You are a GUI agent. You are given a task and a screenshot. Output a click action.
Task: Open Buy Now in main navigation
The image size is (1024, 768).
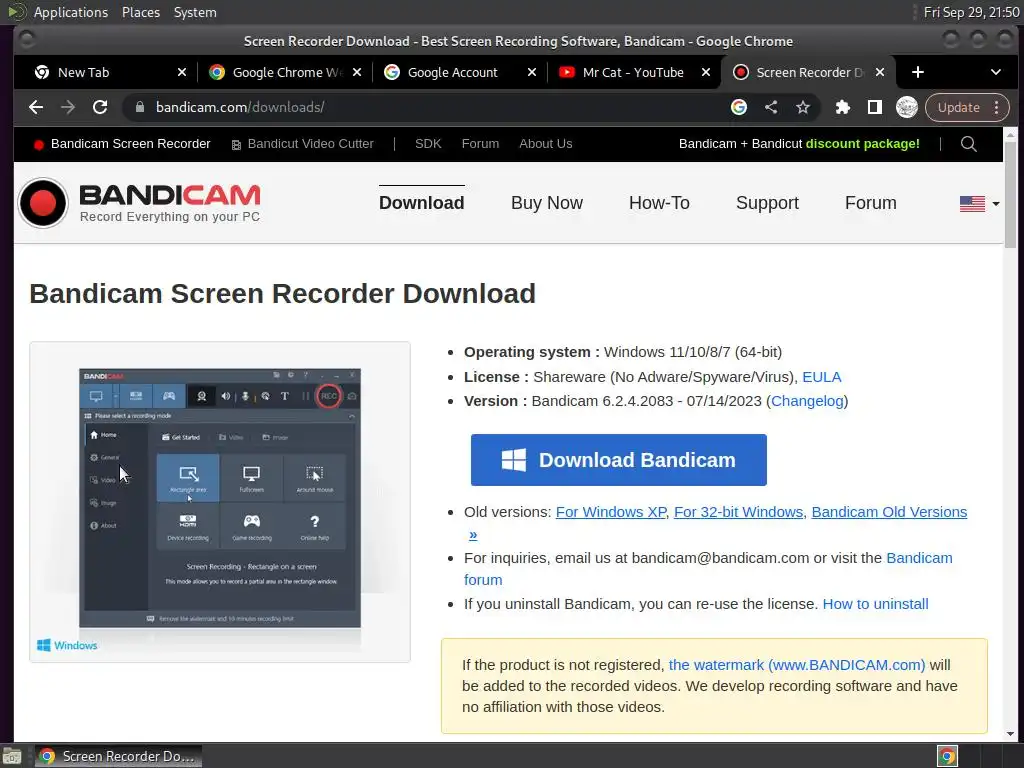tap(547, 203)
